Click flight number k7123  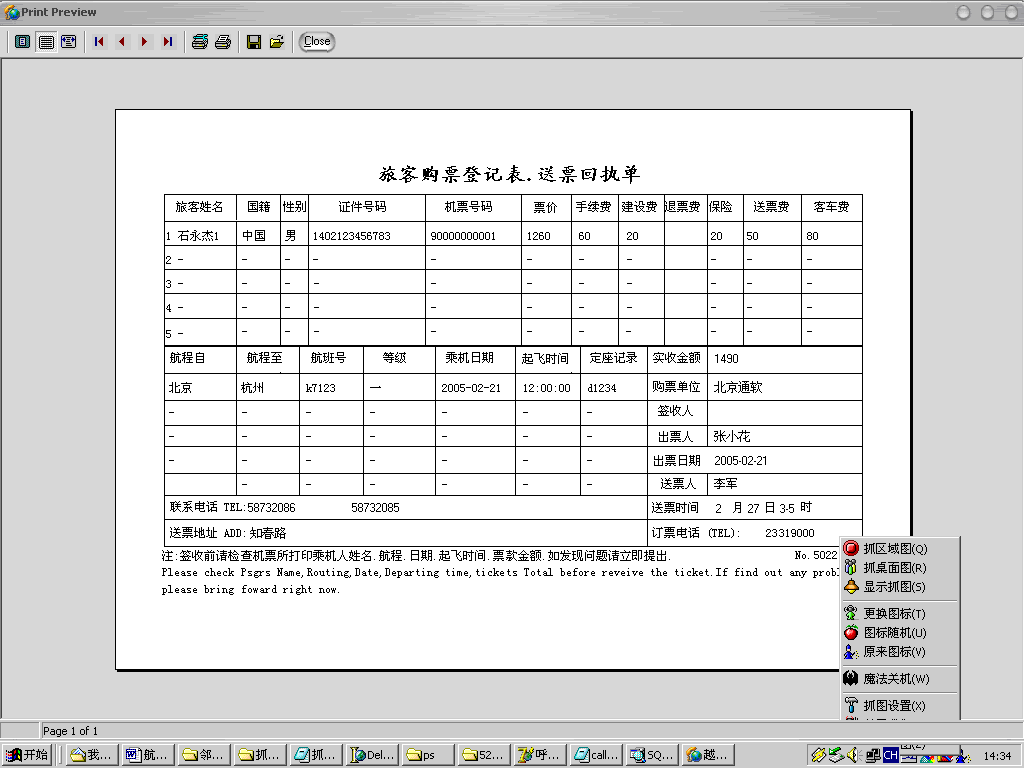coord(321,388)
